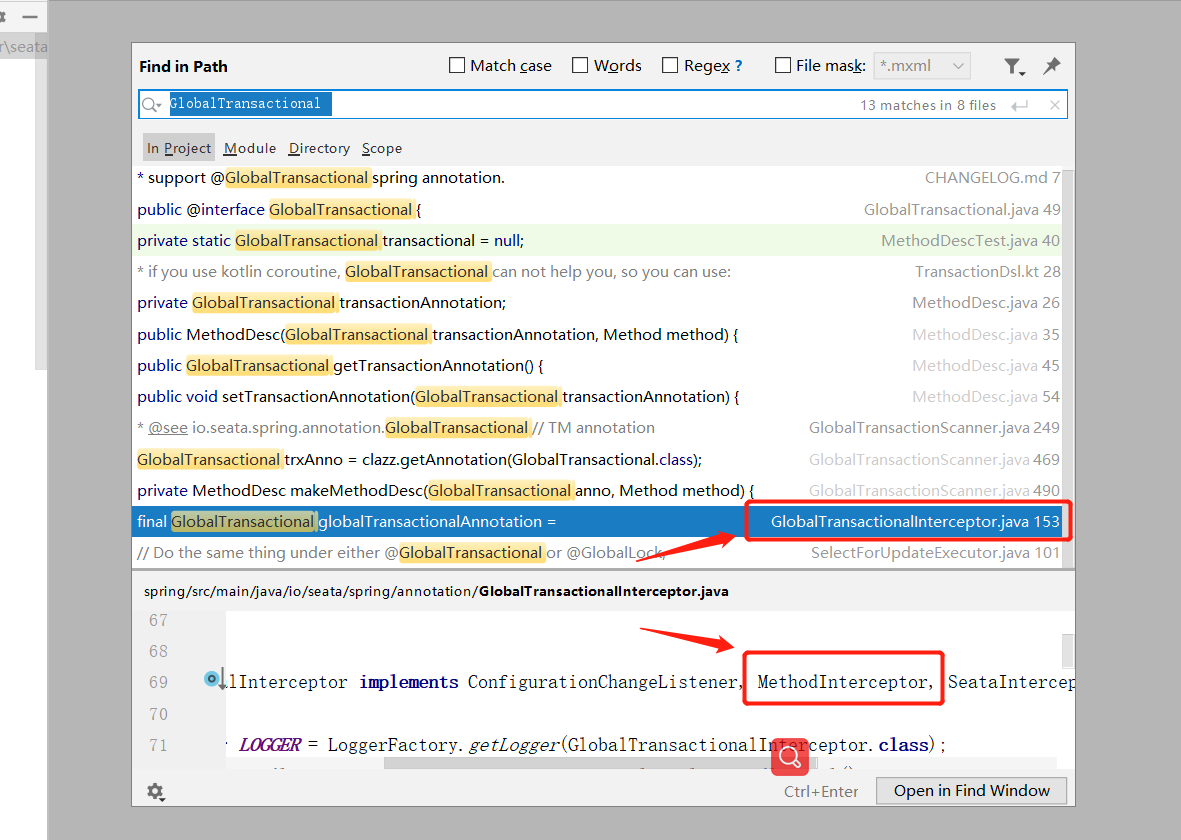
Task: Select the SelectForUpdateExecutor.java 101 result
Action: (597, 553)
